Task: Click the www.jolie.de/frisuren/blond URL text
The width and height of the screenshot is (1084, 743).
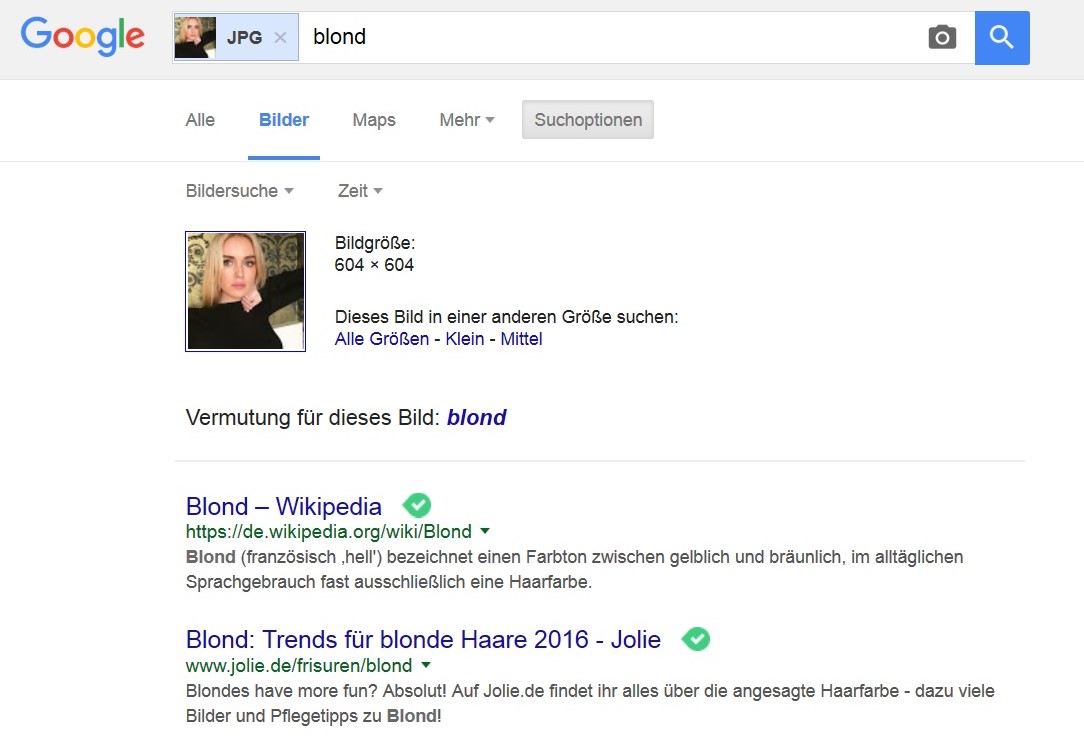Action: tap(299, 666)
